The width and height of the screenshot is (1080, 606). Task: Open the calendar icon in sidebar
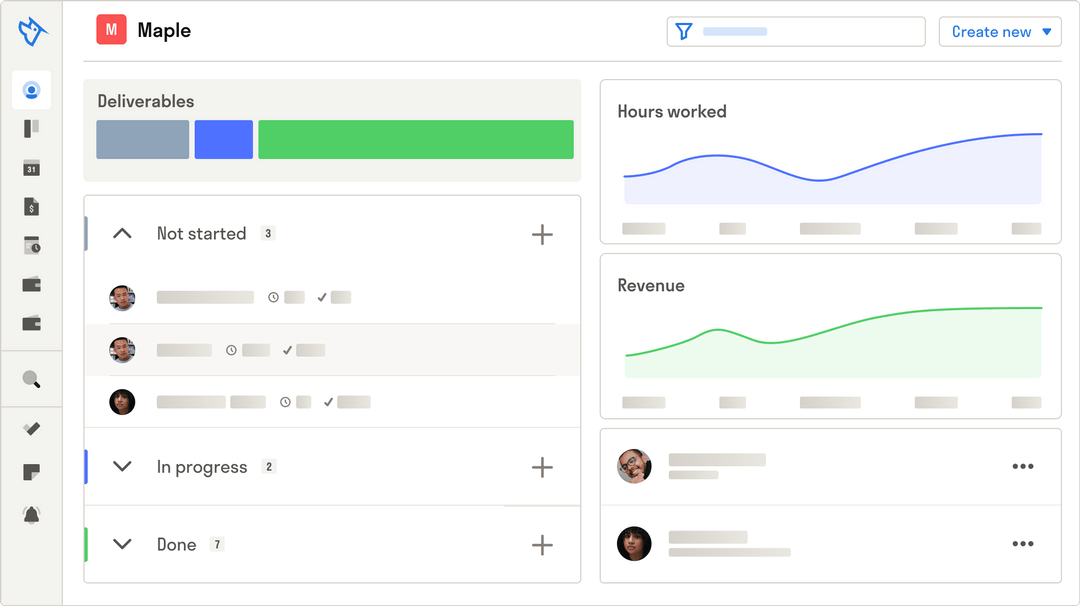click(x=32, y=168)
